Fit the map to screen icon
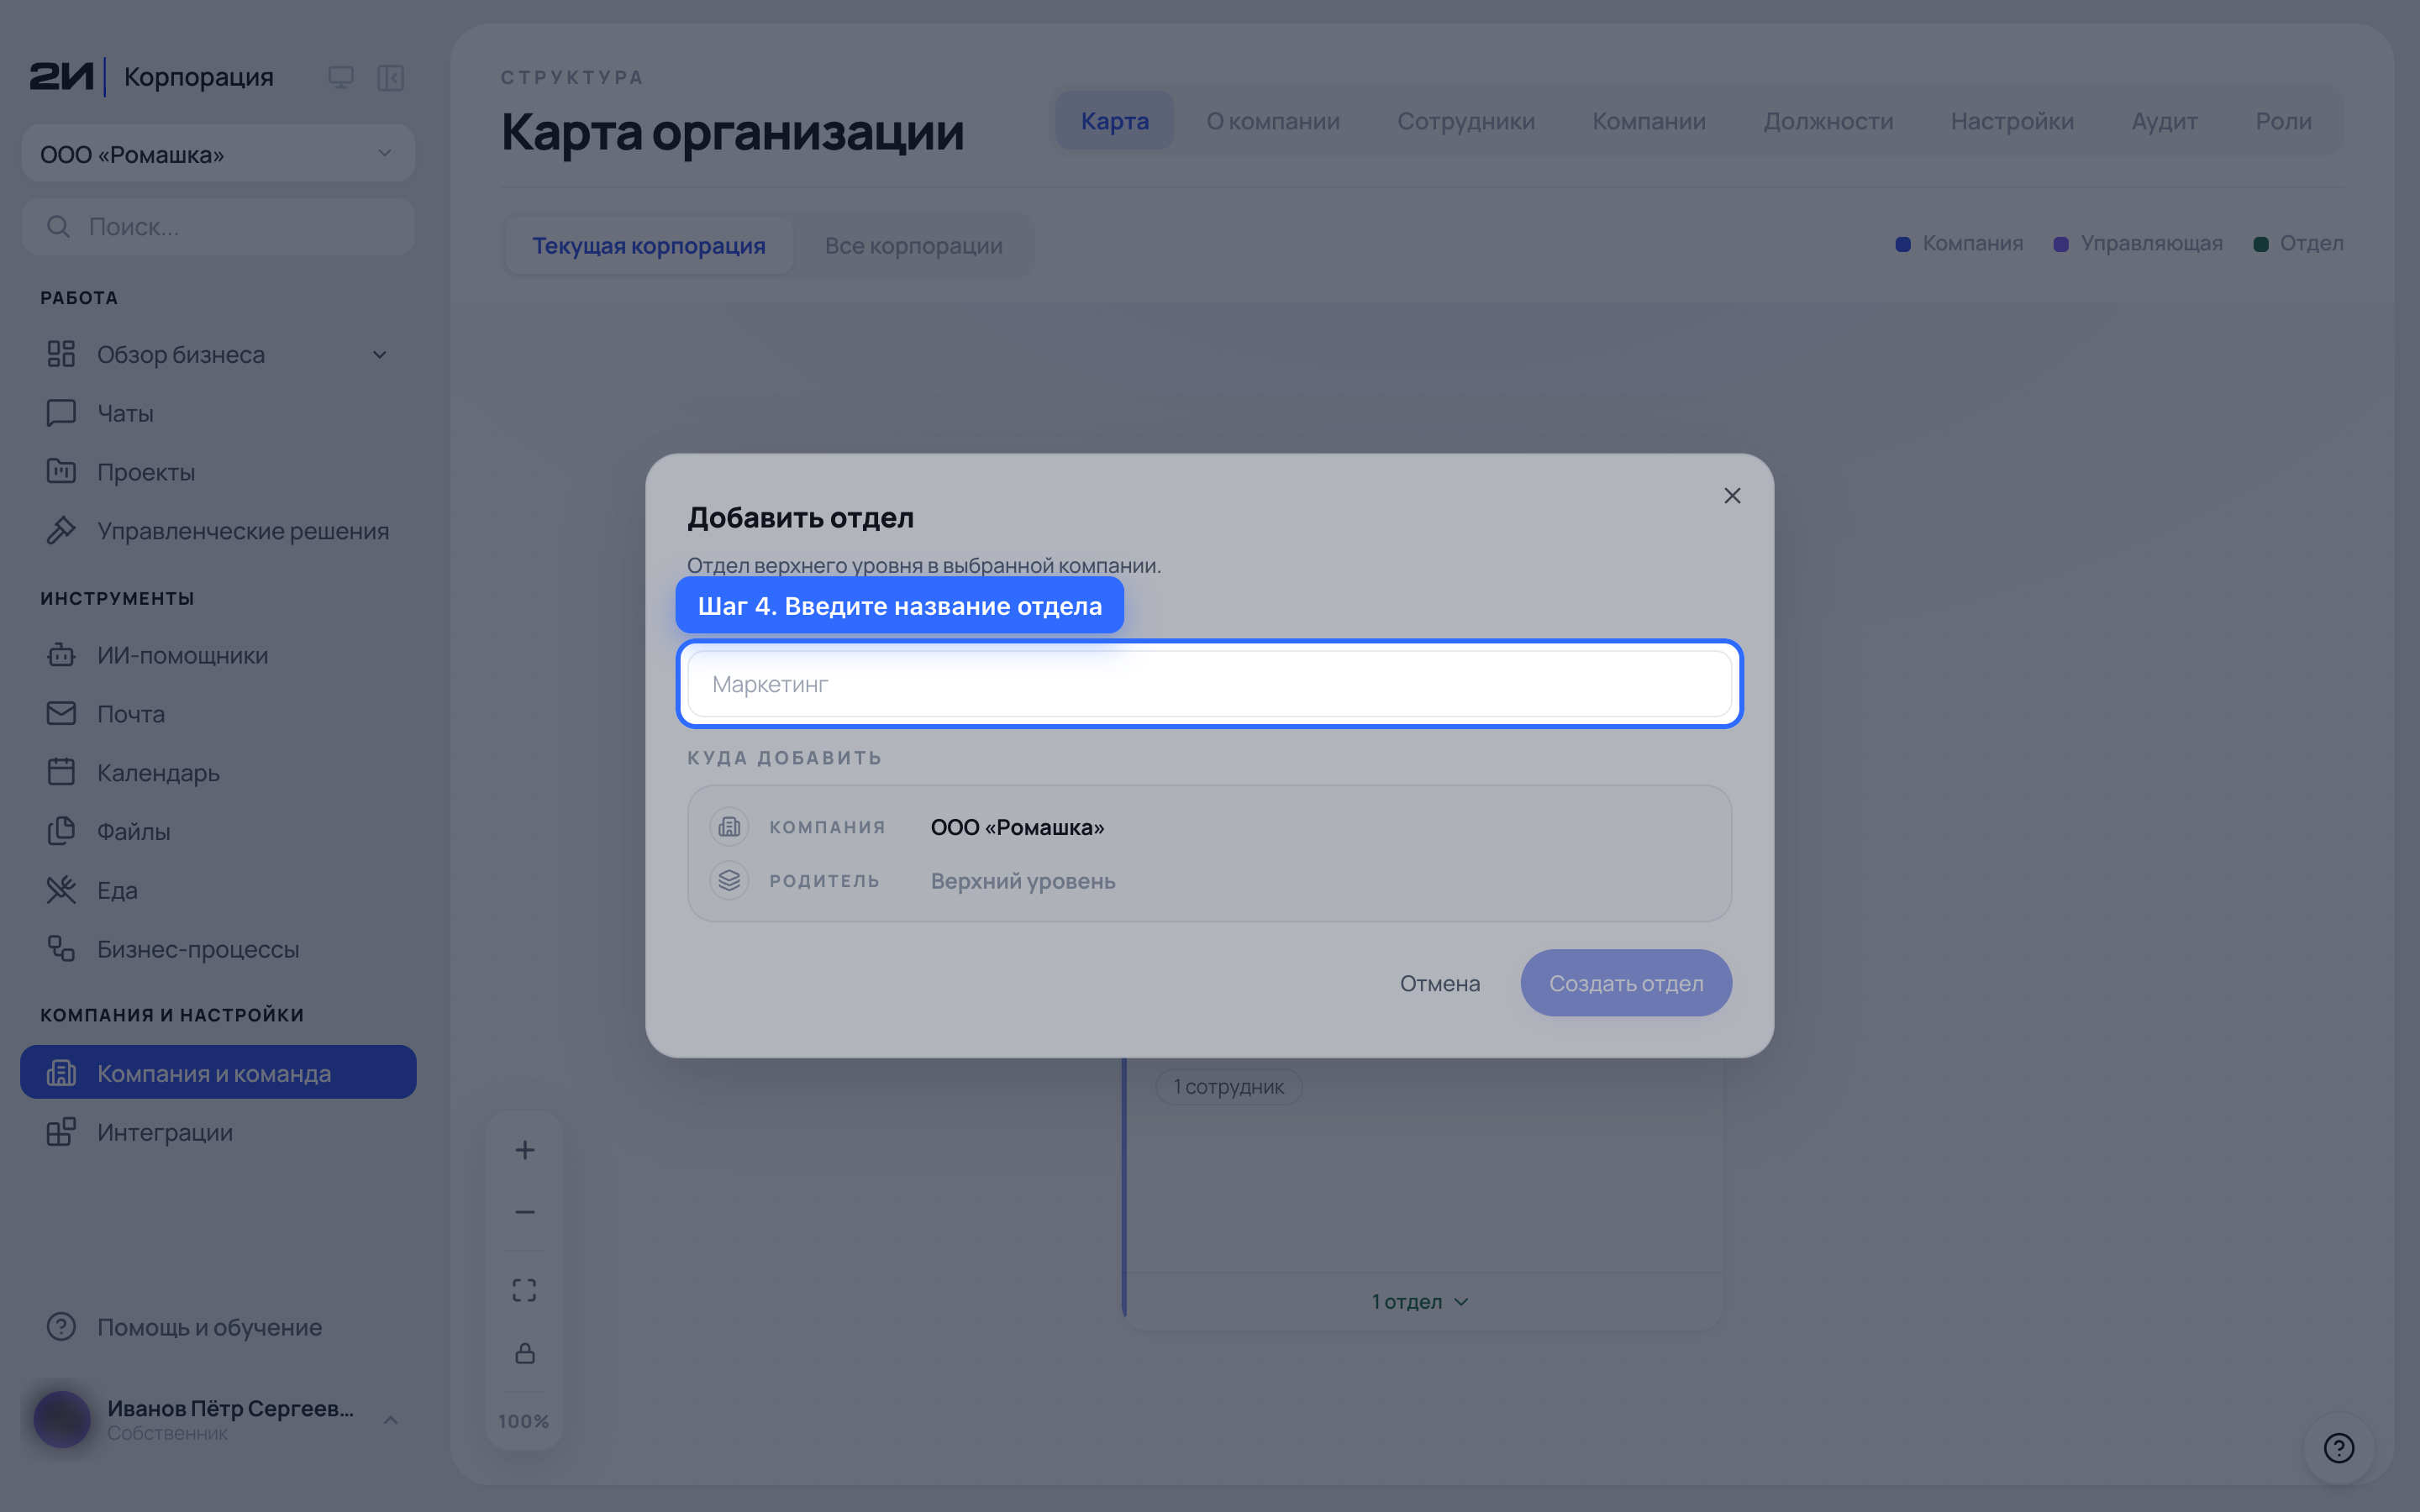This screenshot has height=1512, width=2420. [525, 1290]
